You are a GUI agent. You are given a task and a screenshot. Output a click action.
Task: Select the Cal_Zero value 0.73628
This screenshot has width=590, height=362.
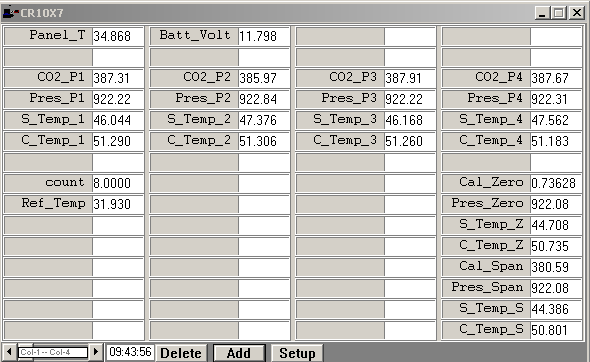pos(556,183)
